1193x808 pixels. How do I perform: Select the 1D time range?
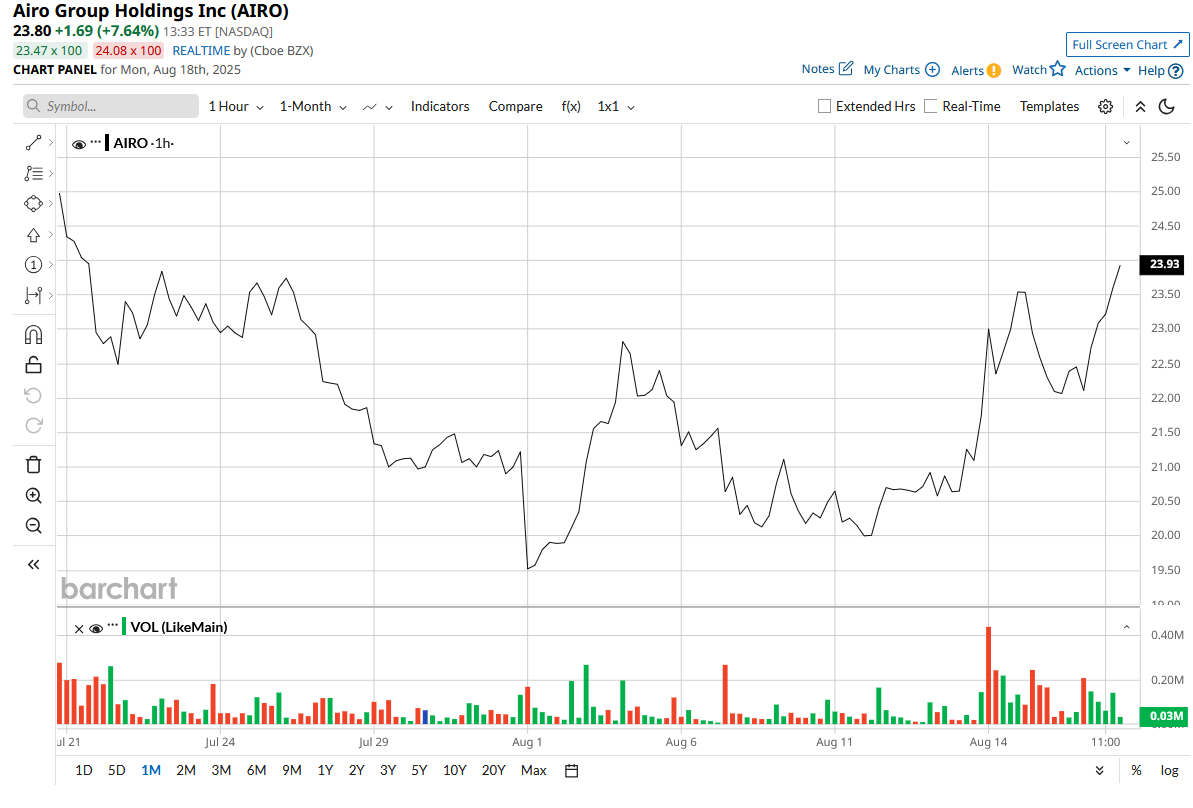(84, 771)
